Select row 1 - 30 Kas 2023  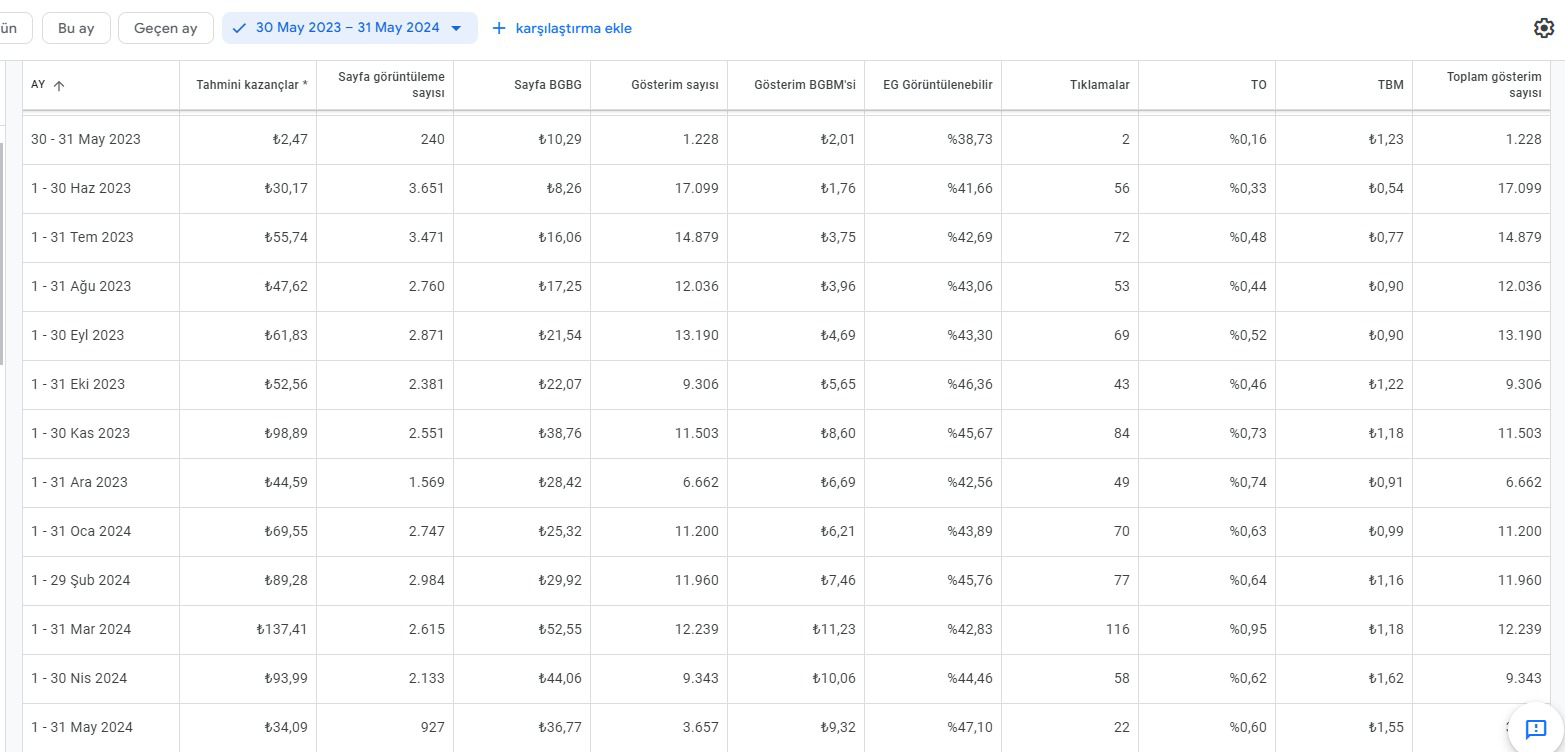786,434
